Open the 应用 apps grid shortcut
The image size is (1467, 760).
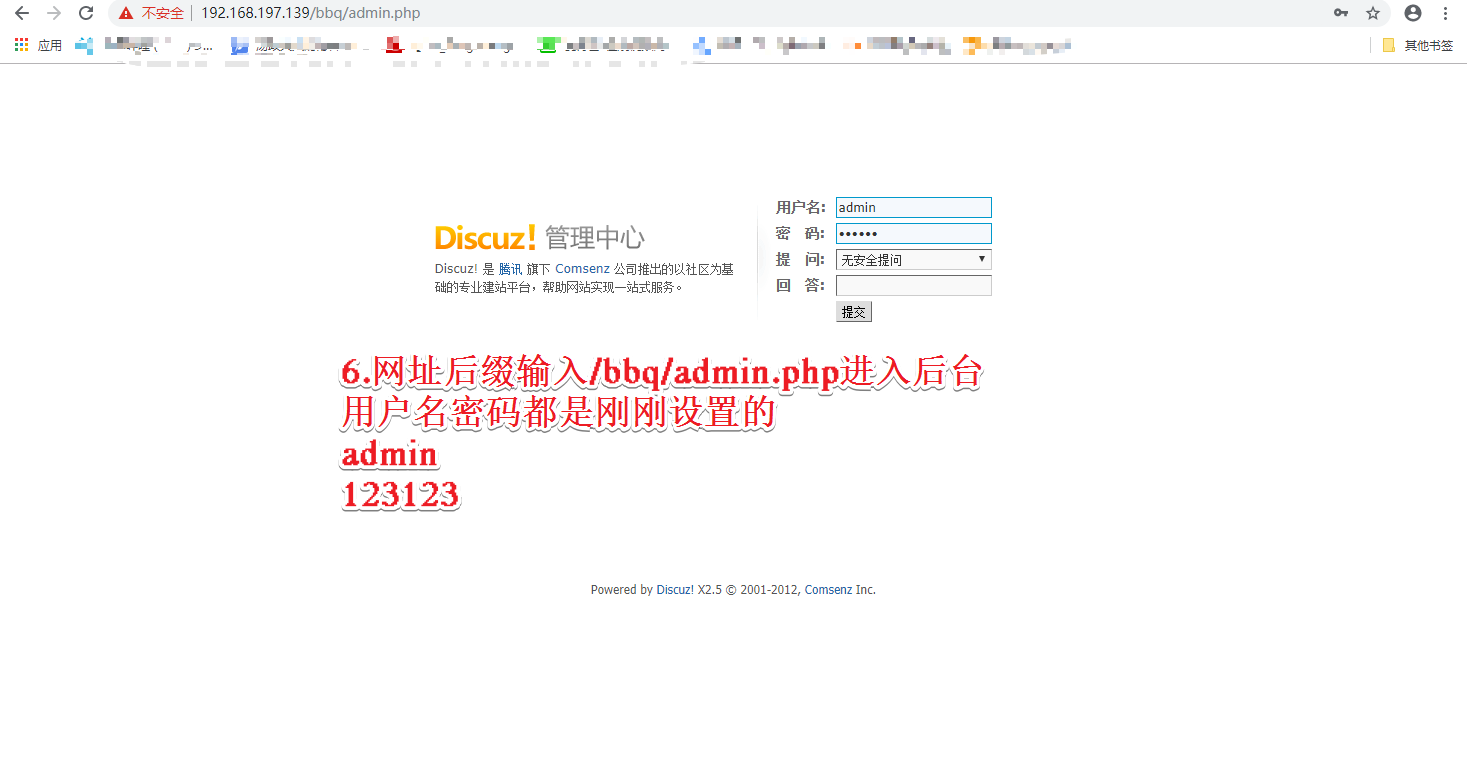[38, 45]
